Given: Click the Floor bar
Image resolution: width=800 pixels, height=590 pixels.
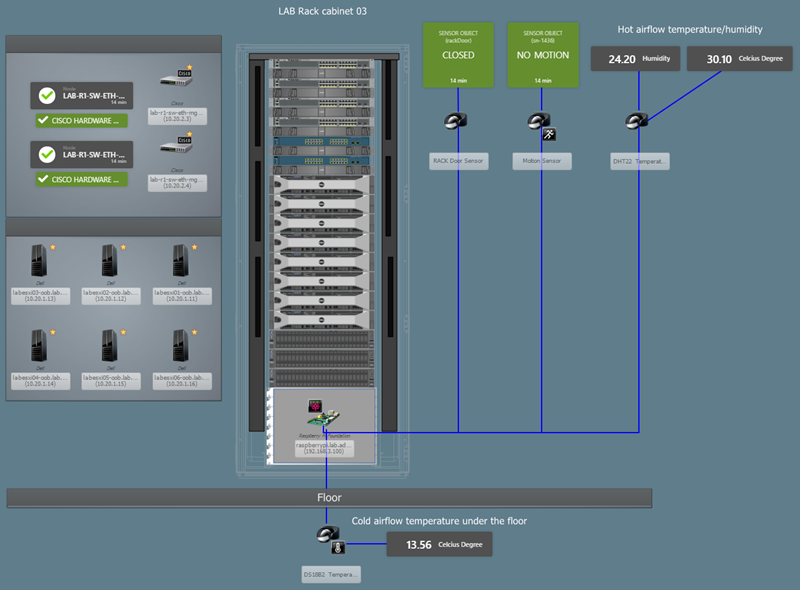Looking at the screenshot, I should coord(329,498).
